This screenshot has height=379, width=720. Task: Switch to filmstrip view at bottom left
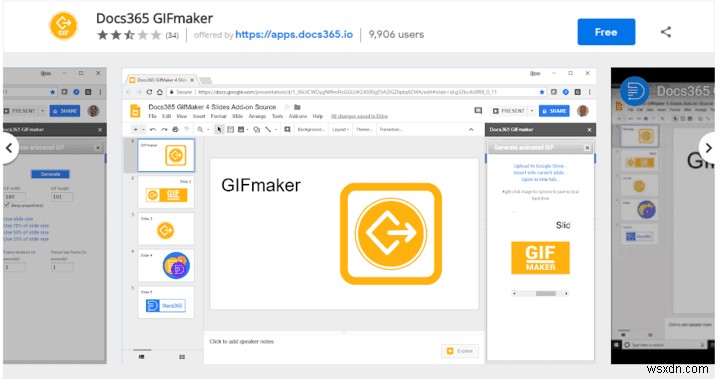click(x=142, y=357)
